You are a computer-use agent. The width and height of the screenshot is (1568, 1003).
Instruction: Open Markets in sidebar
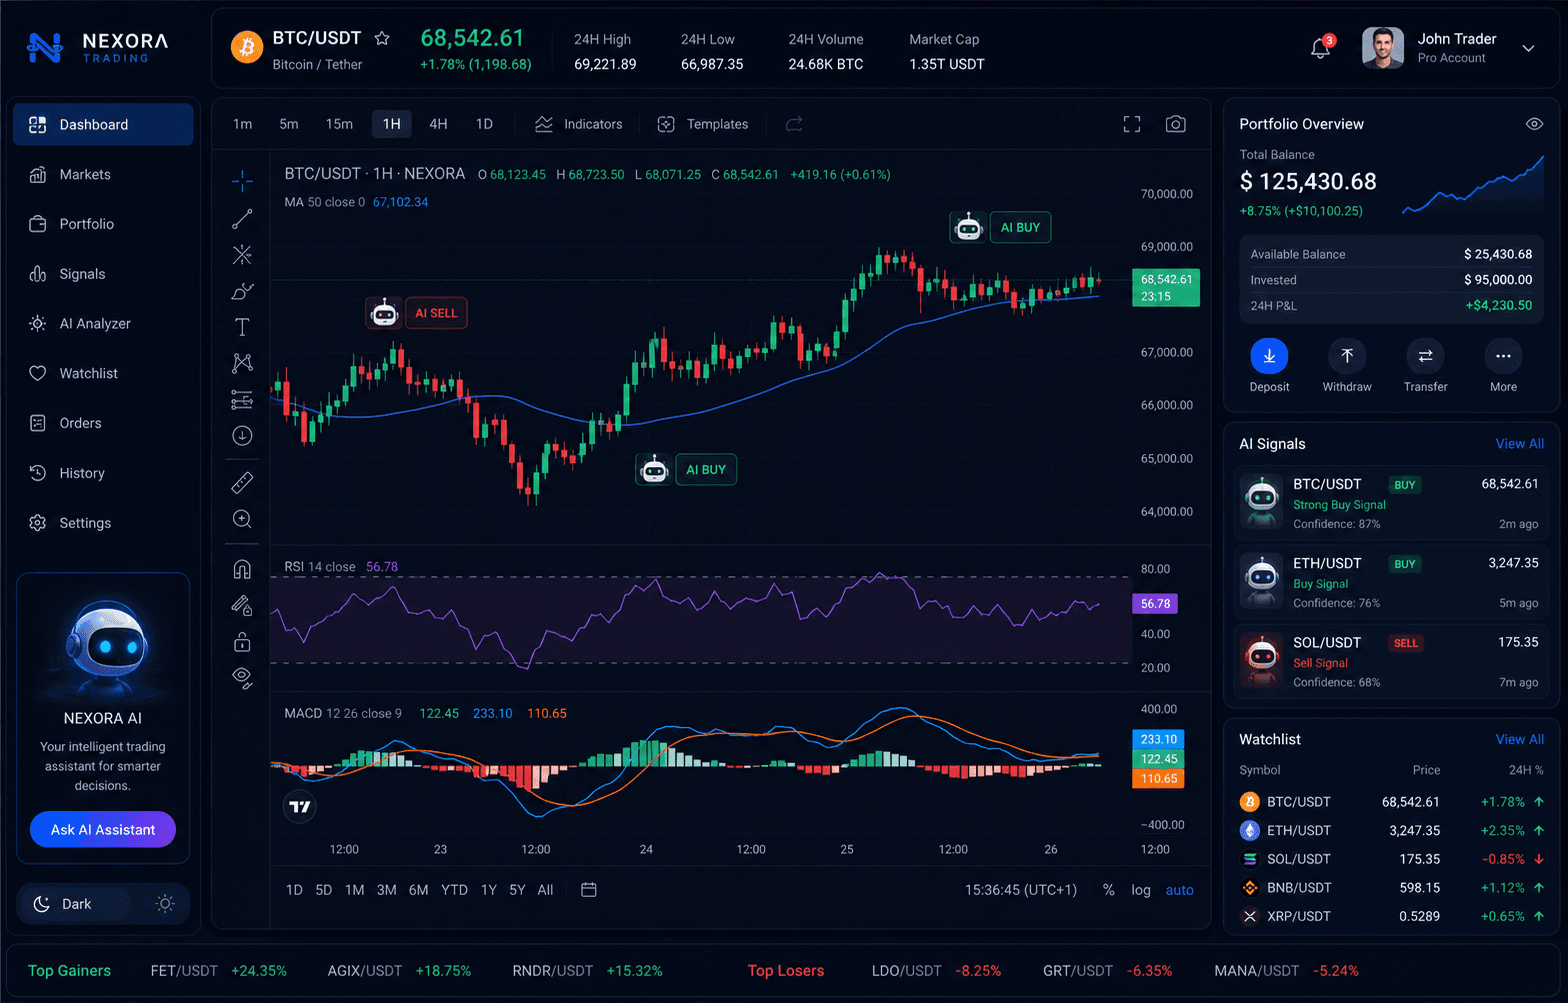coord(103,174)
